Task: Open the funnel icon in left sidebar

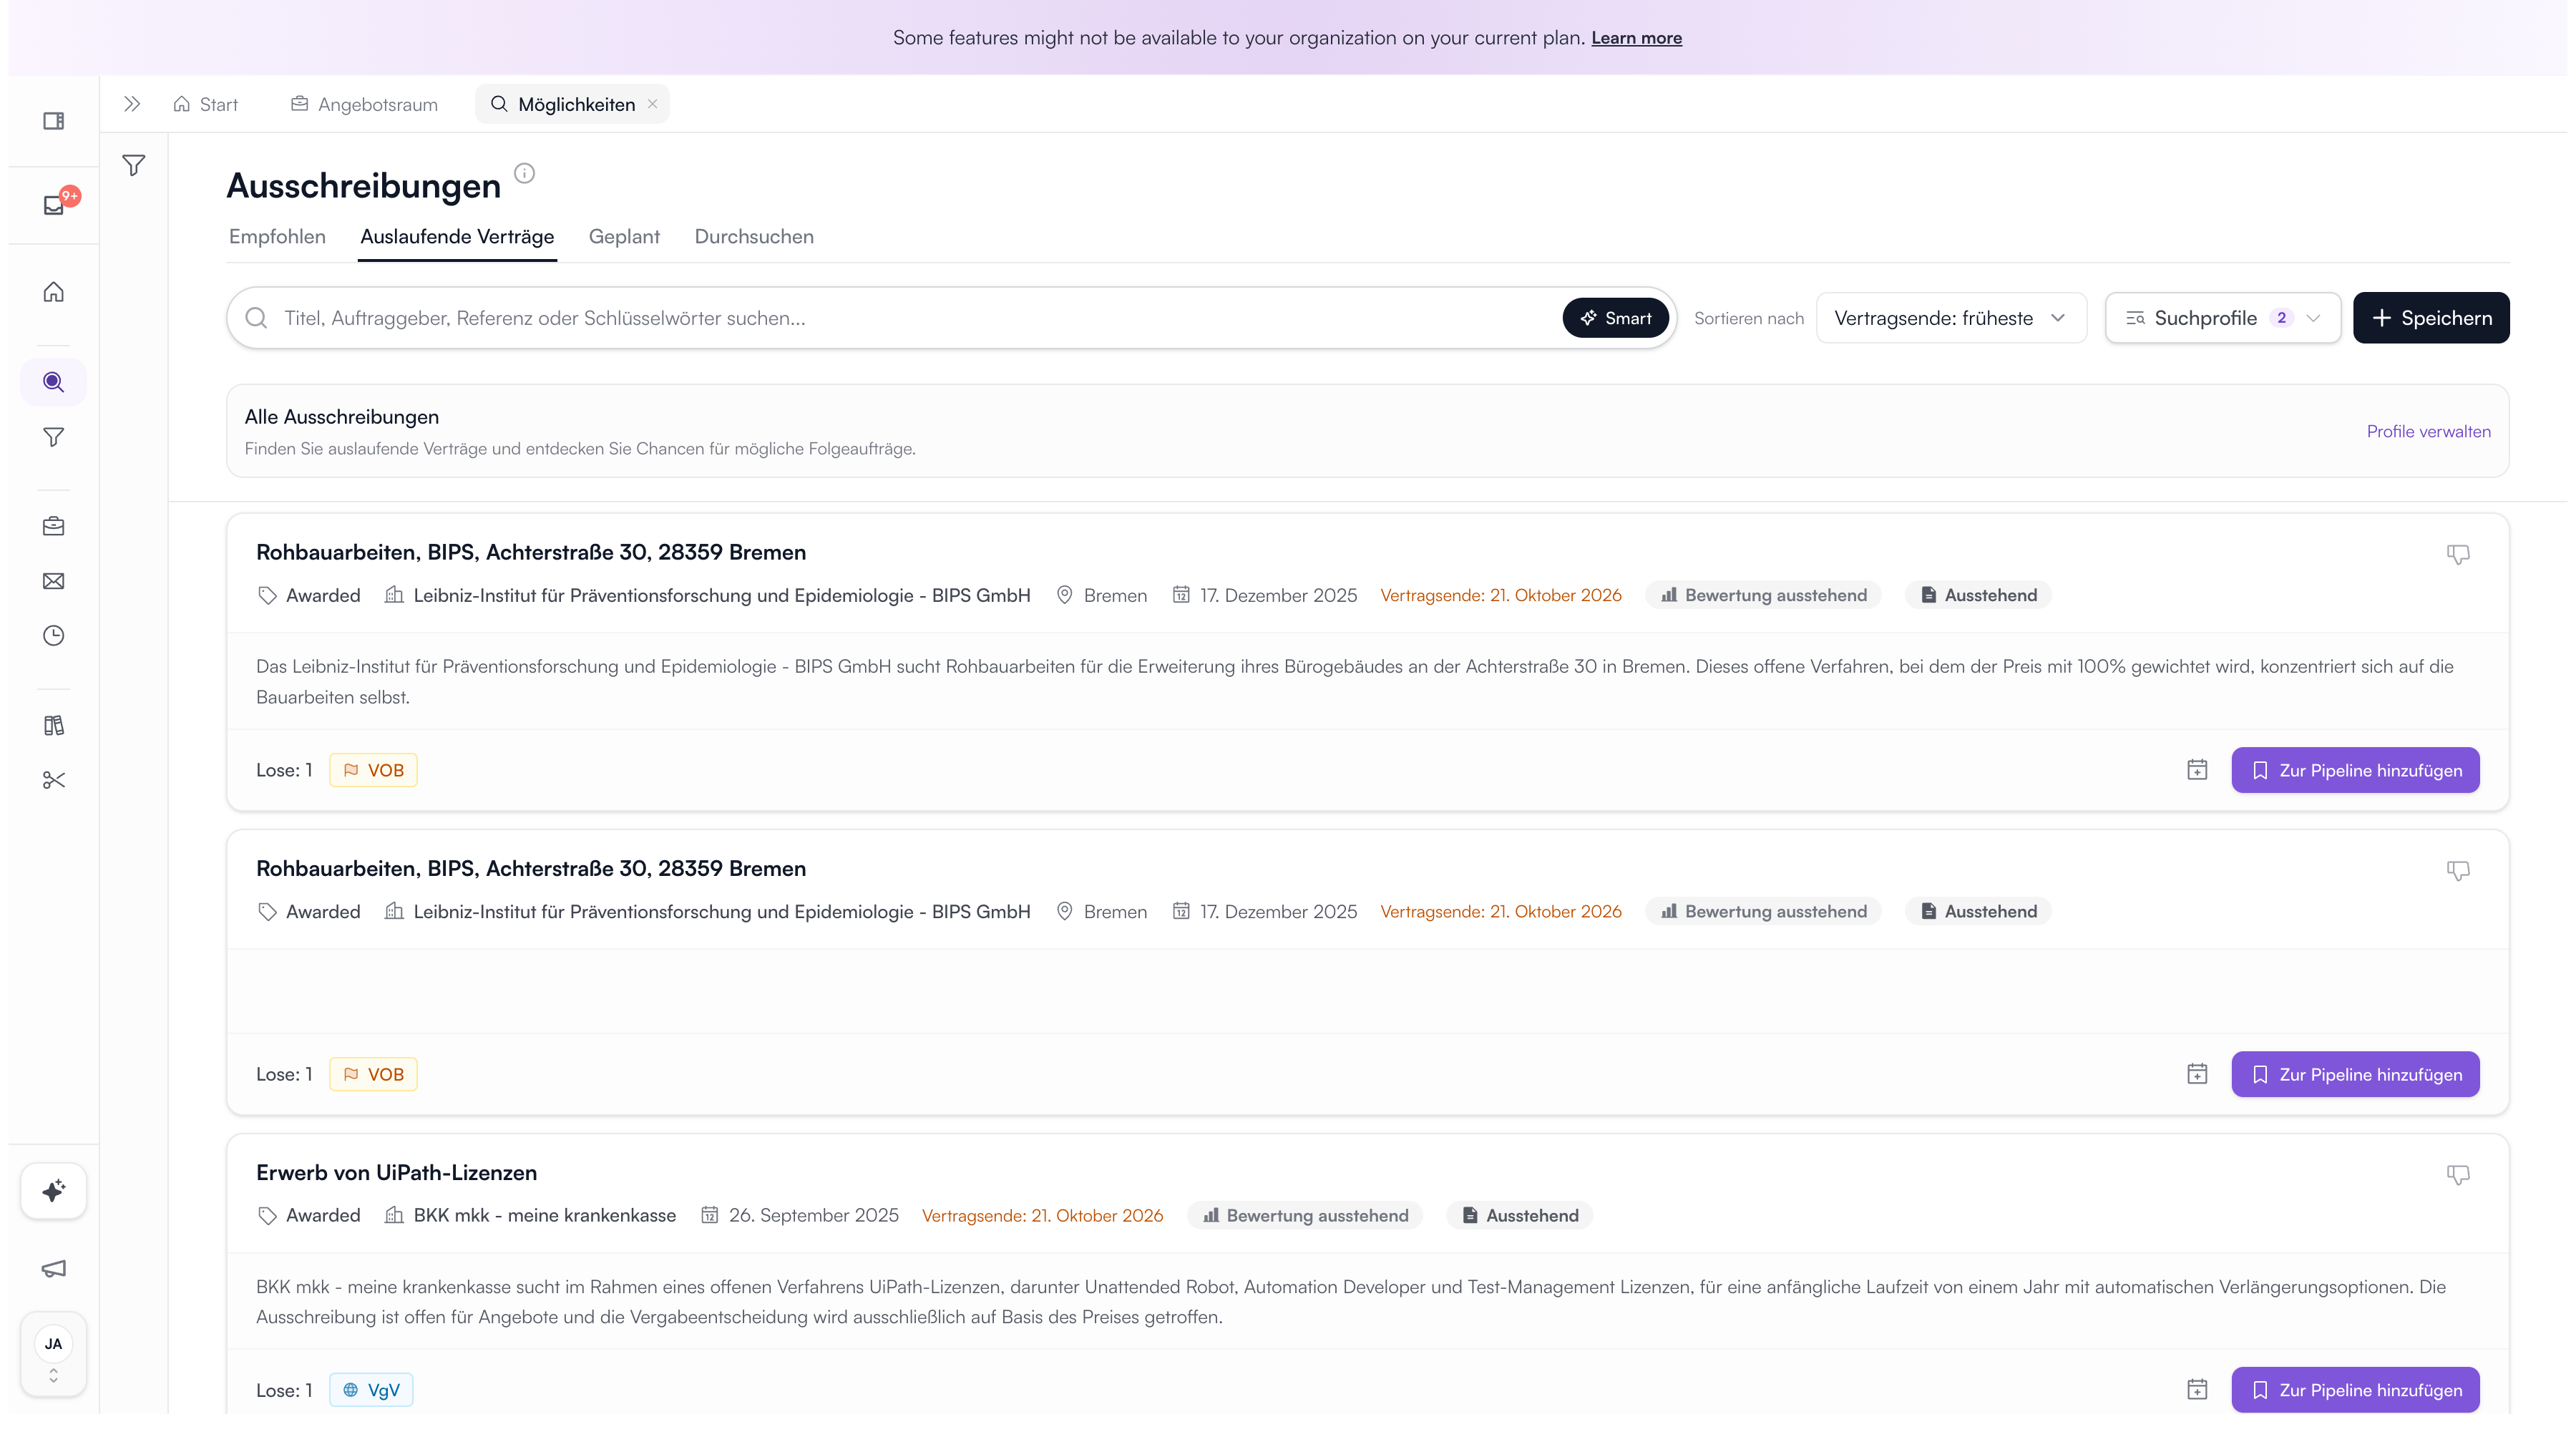Action: pyautogui.click(x=53, y=437)
